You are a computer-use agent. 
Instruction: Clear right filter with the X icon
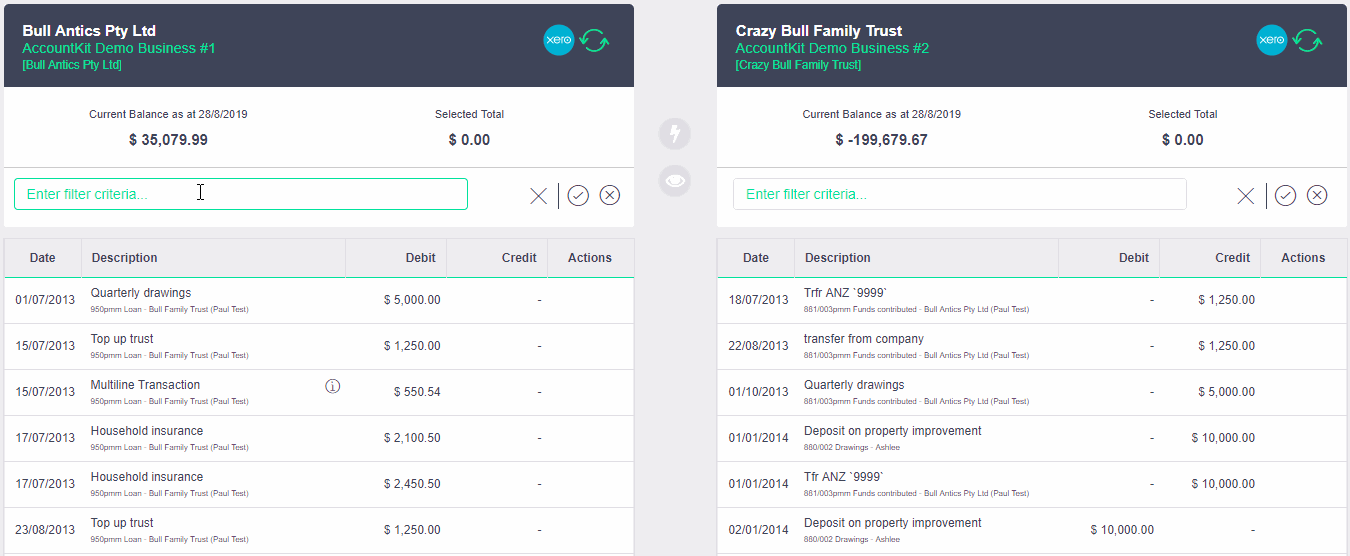click(x=1245, y=196)
